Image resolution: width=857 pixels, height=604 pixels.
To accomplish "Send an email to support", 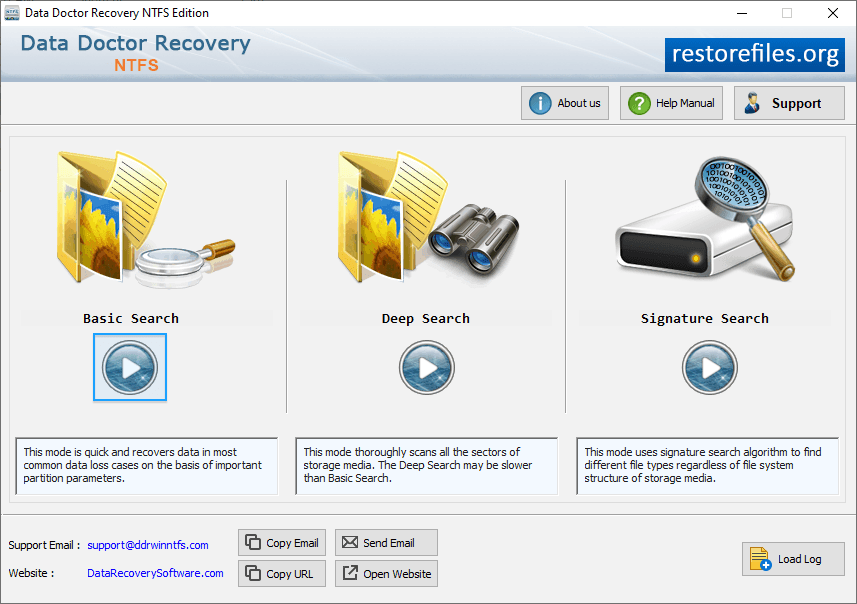I will tap(386, 543).
